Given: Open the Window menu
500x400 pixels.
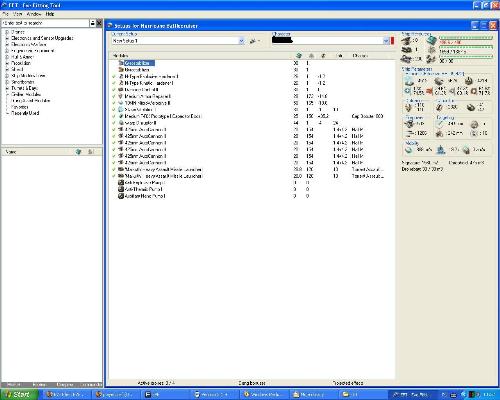Looking at the screenshot, I should 34,14.
